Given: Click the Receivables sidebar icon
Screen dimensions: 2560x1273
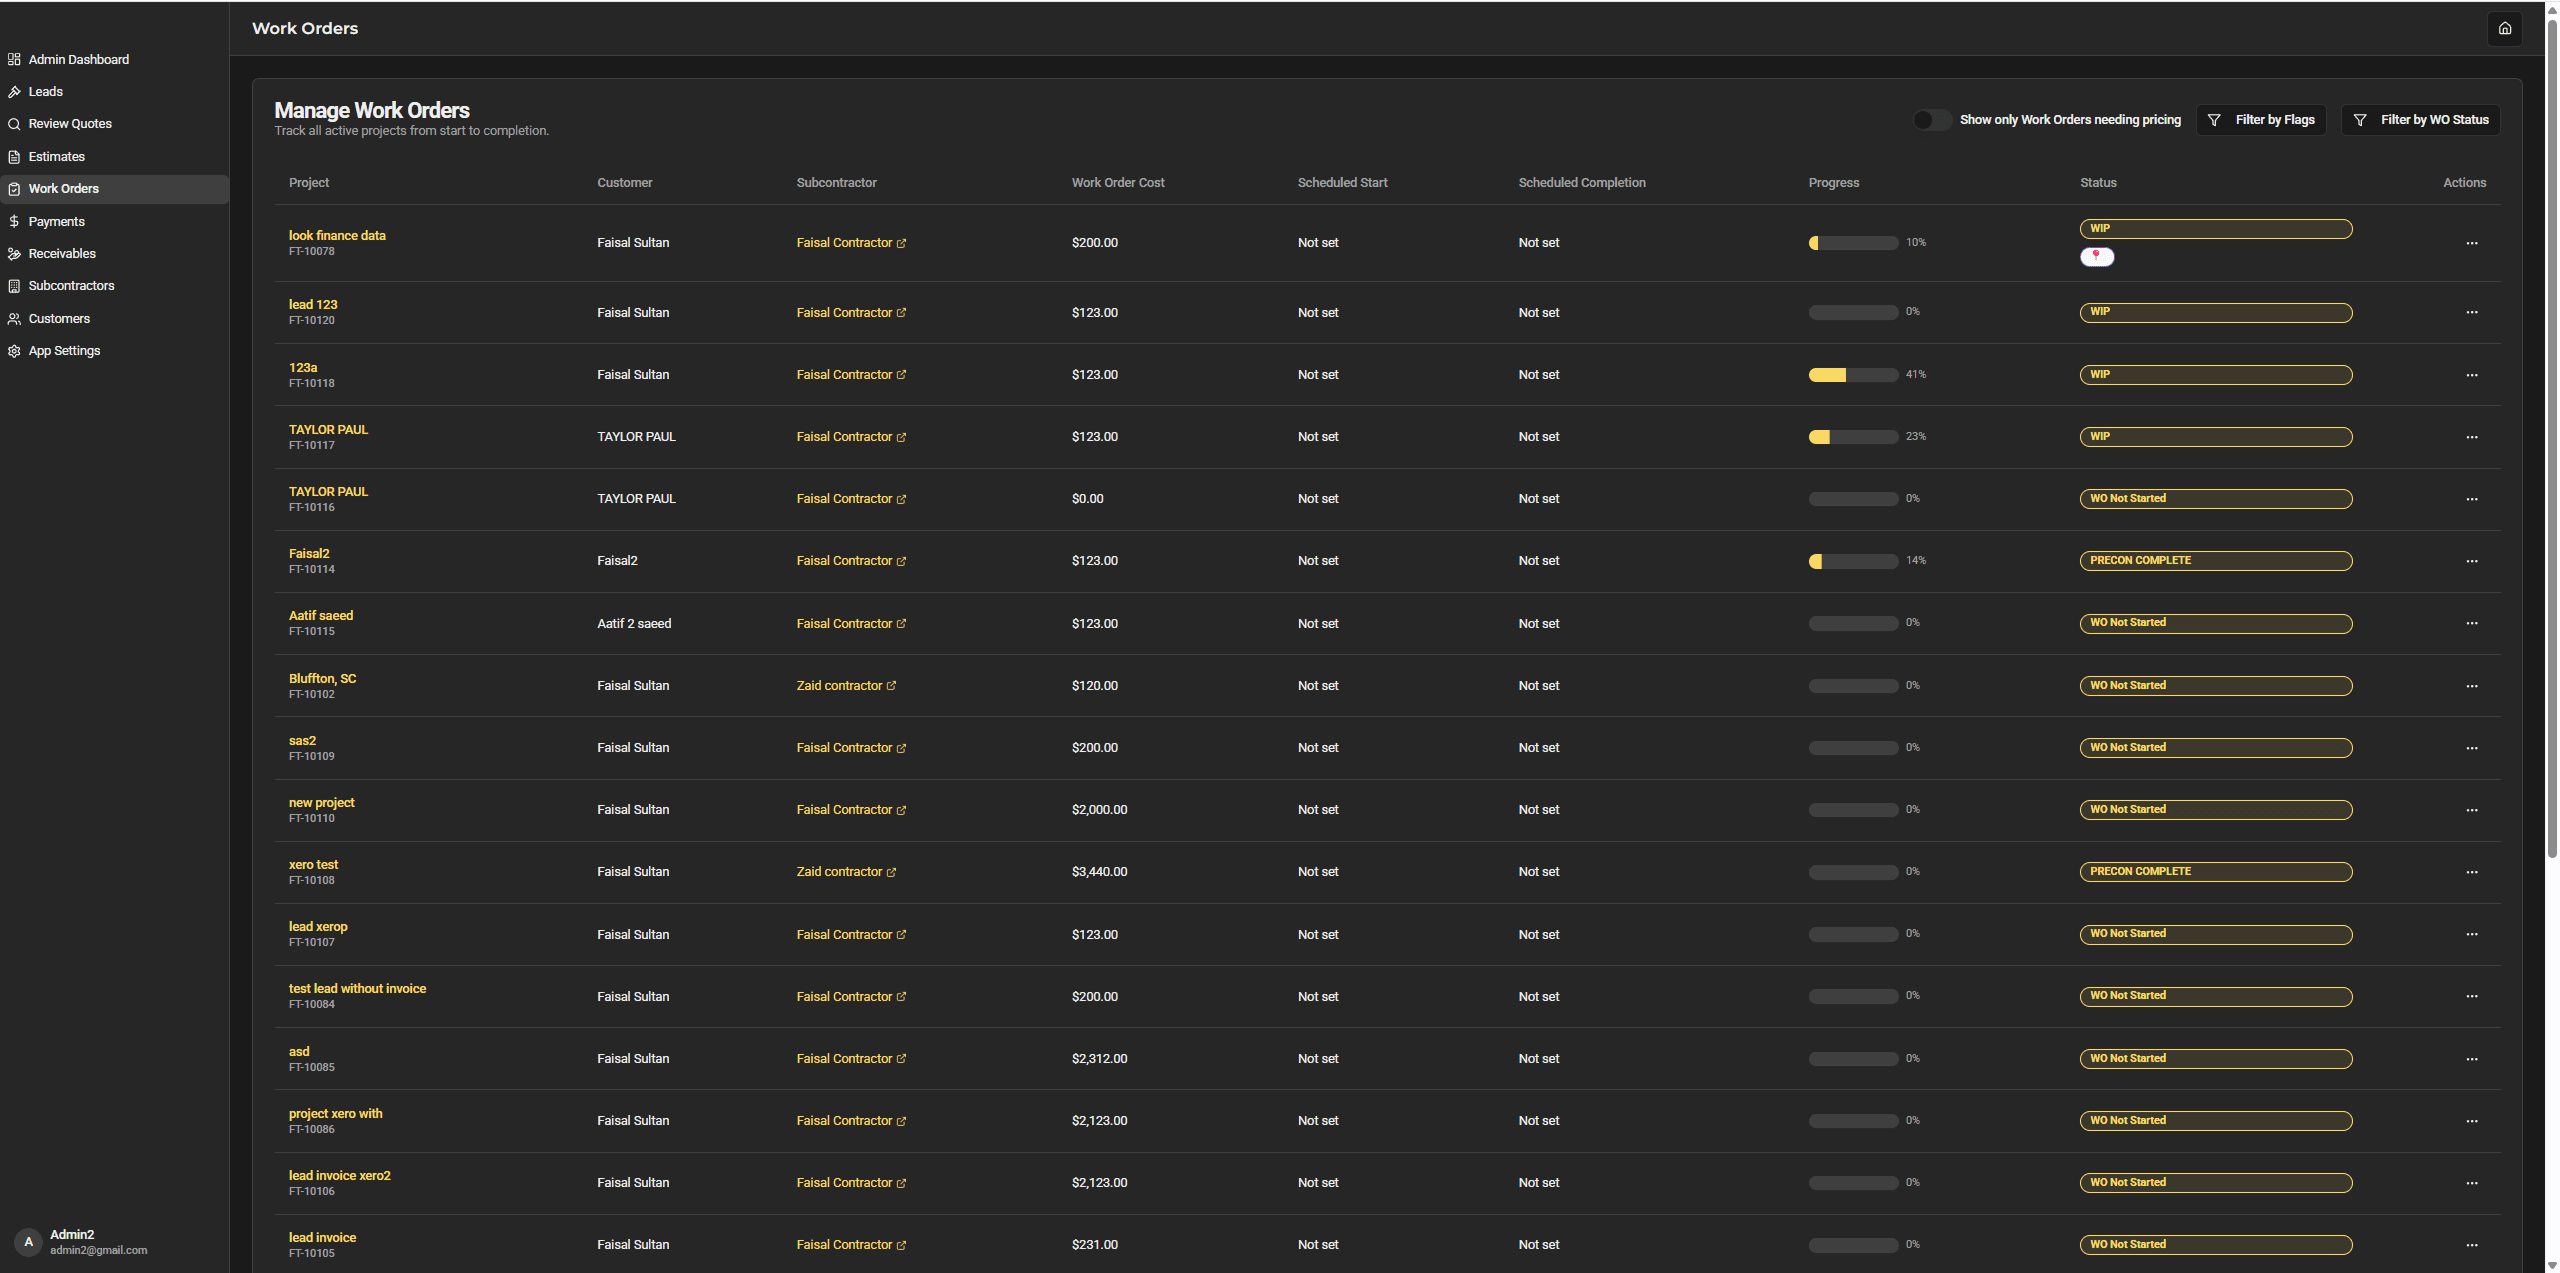Looking at the screenshot, I should 14,254.
